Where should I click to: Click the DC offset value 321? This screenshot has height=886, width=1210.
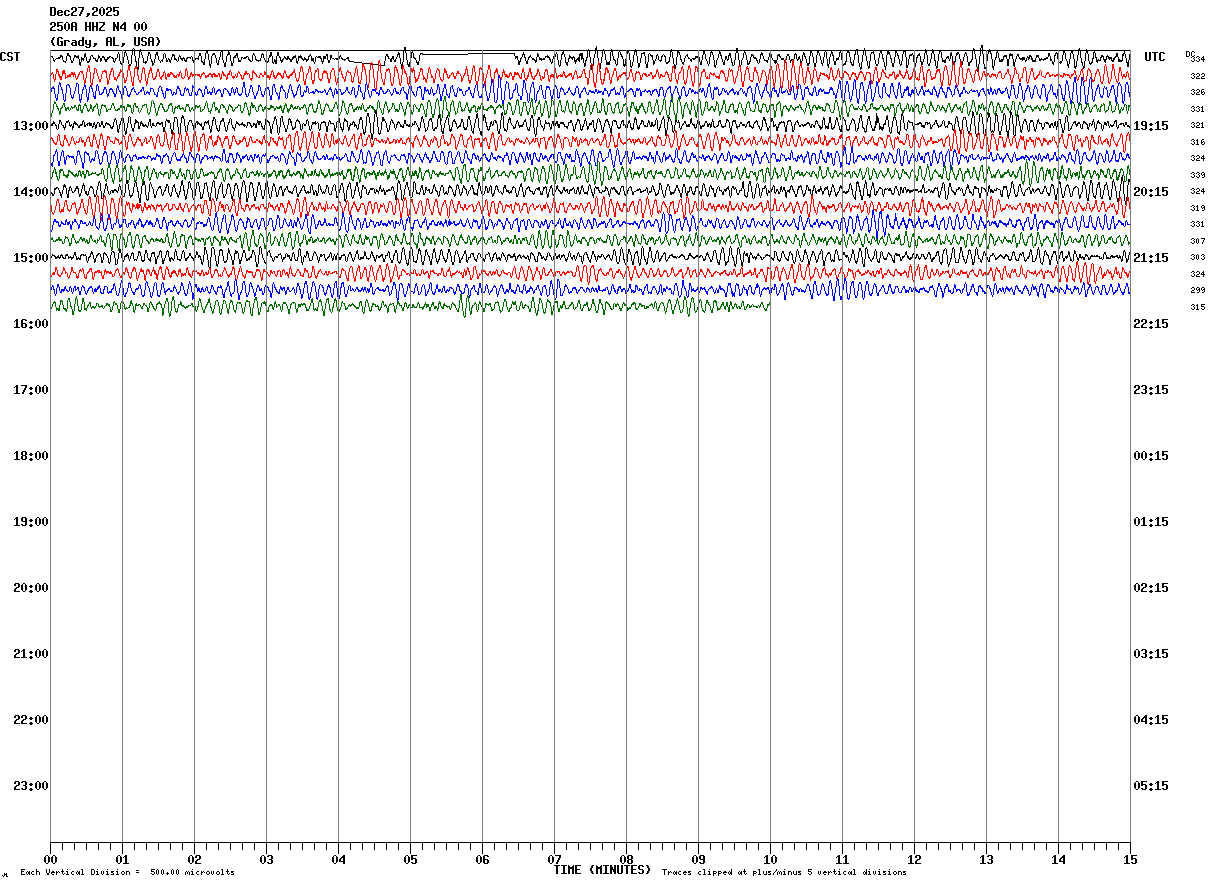[1198, 126]
